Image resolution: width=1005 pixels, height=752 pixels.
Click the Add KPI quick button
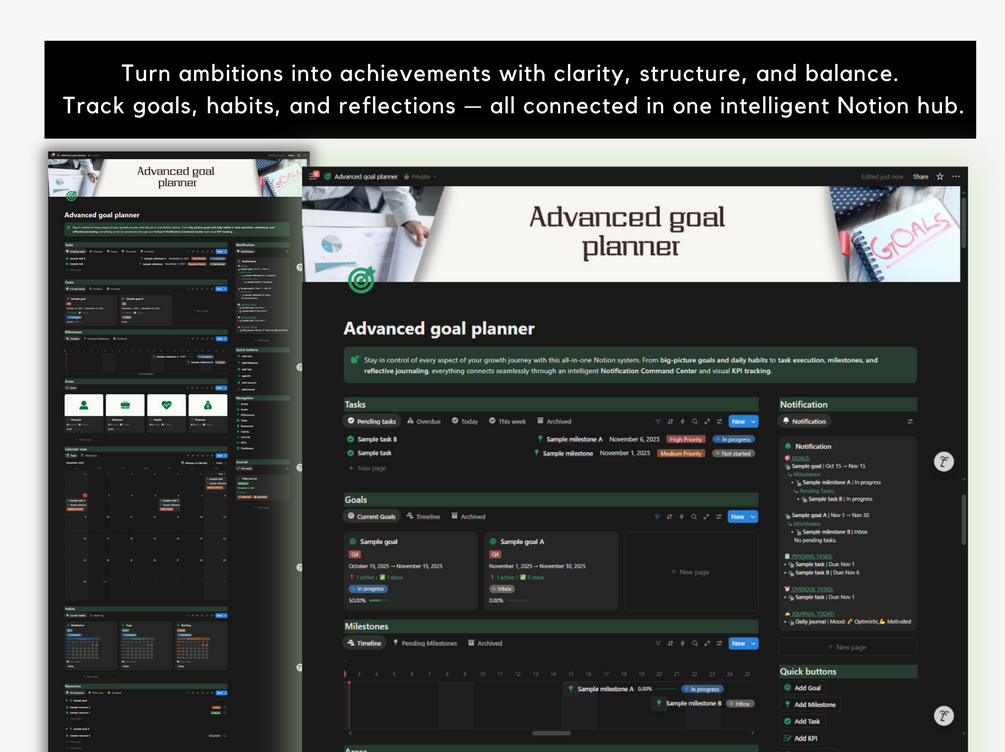pos(801,738)
